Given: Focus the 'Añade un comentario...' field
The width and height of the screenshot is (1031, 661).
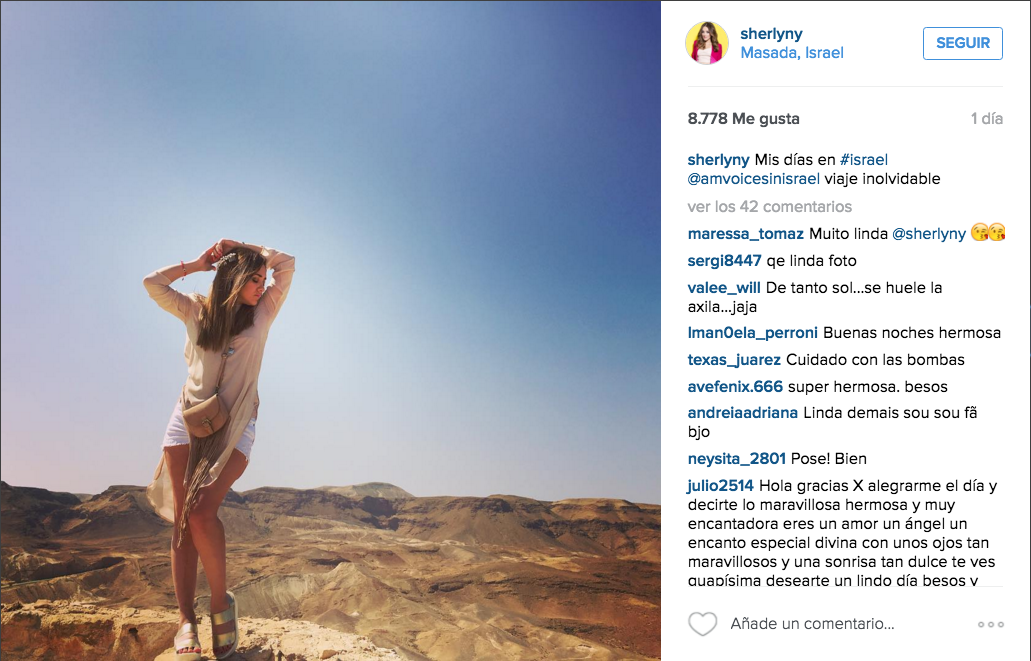Looking at the screenshot, I should (812, 624).
